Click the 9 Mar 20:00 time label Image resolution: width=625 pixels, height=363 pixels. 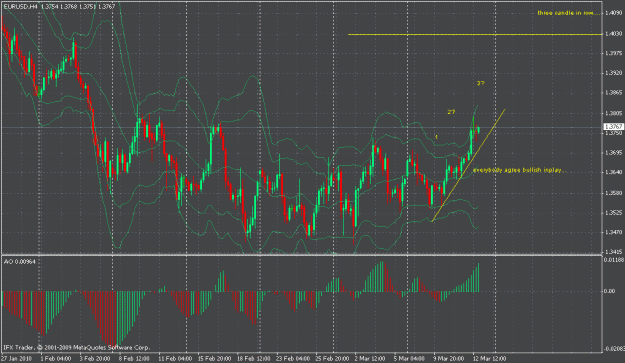[449, 358]
